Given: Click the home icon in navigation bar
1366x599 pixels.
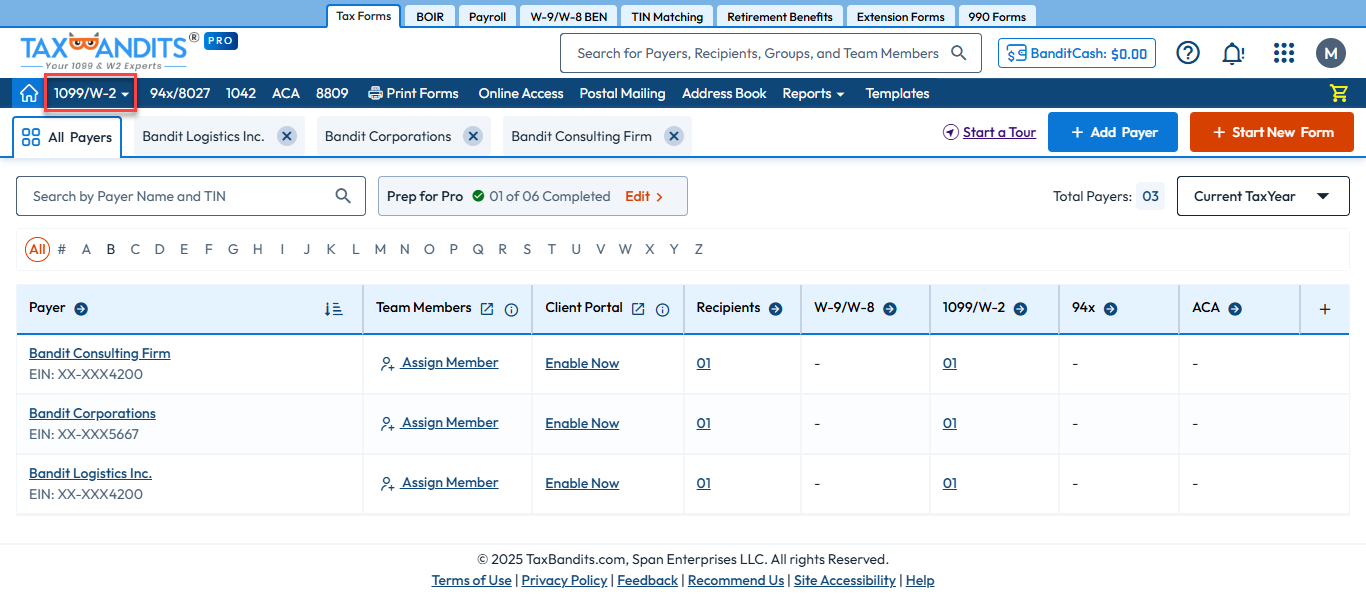Looking at the screenshot, I should (x=29, y=93).
